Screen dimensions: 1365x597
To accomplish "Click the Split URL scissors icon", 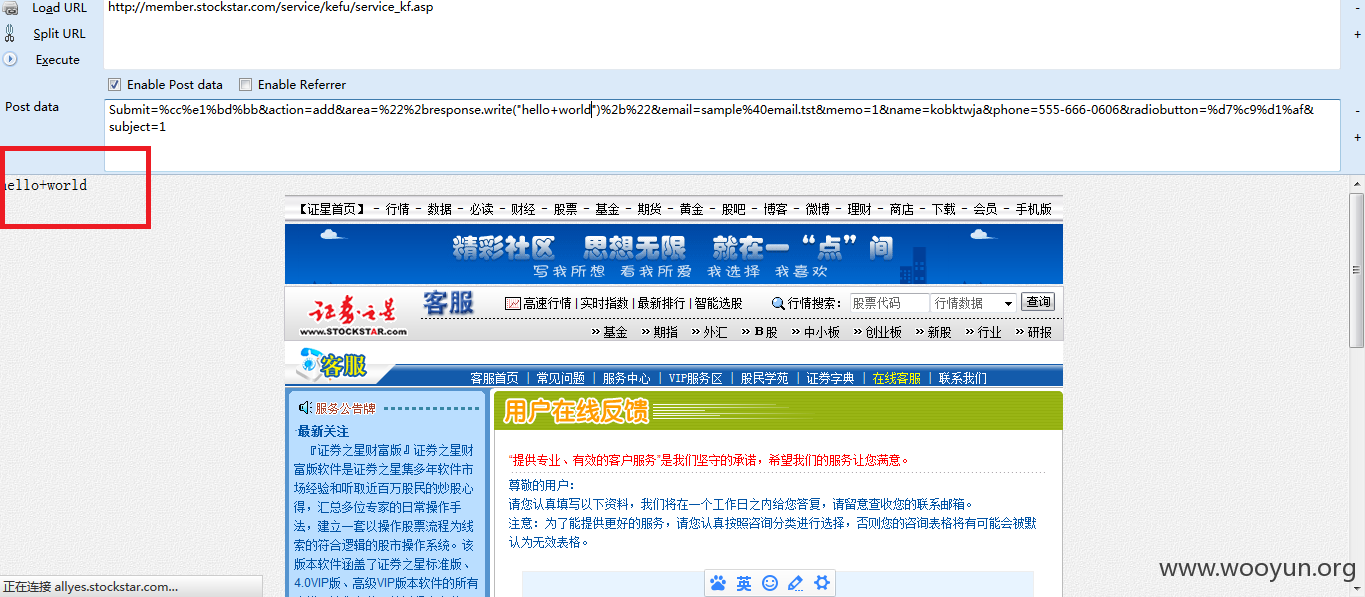I will click(x=10, y=33).
